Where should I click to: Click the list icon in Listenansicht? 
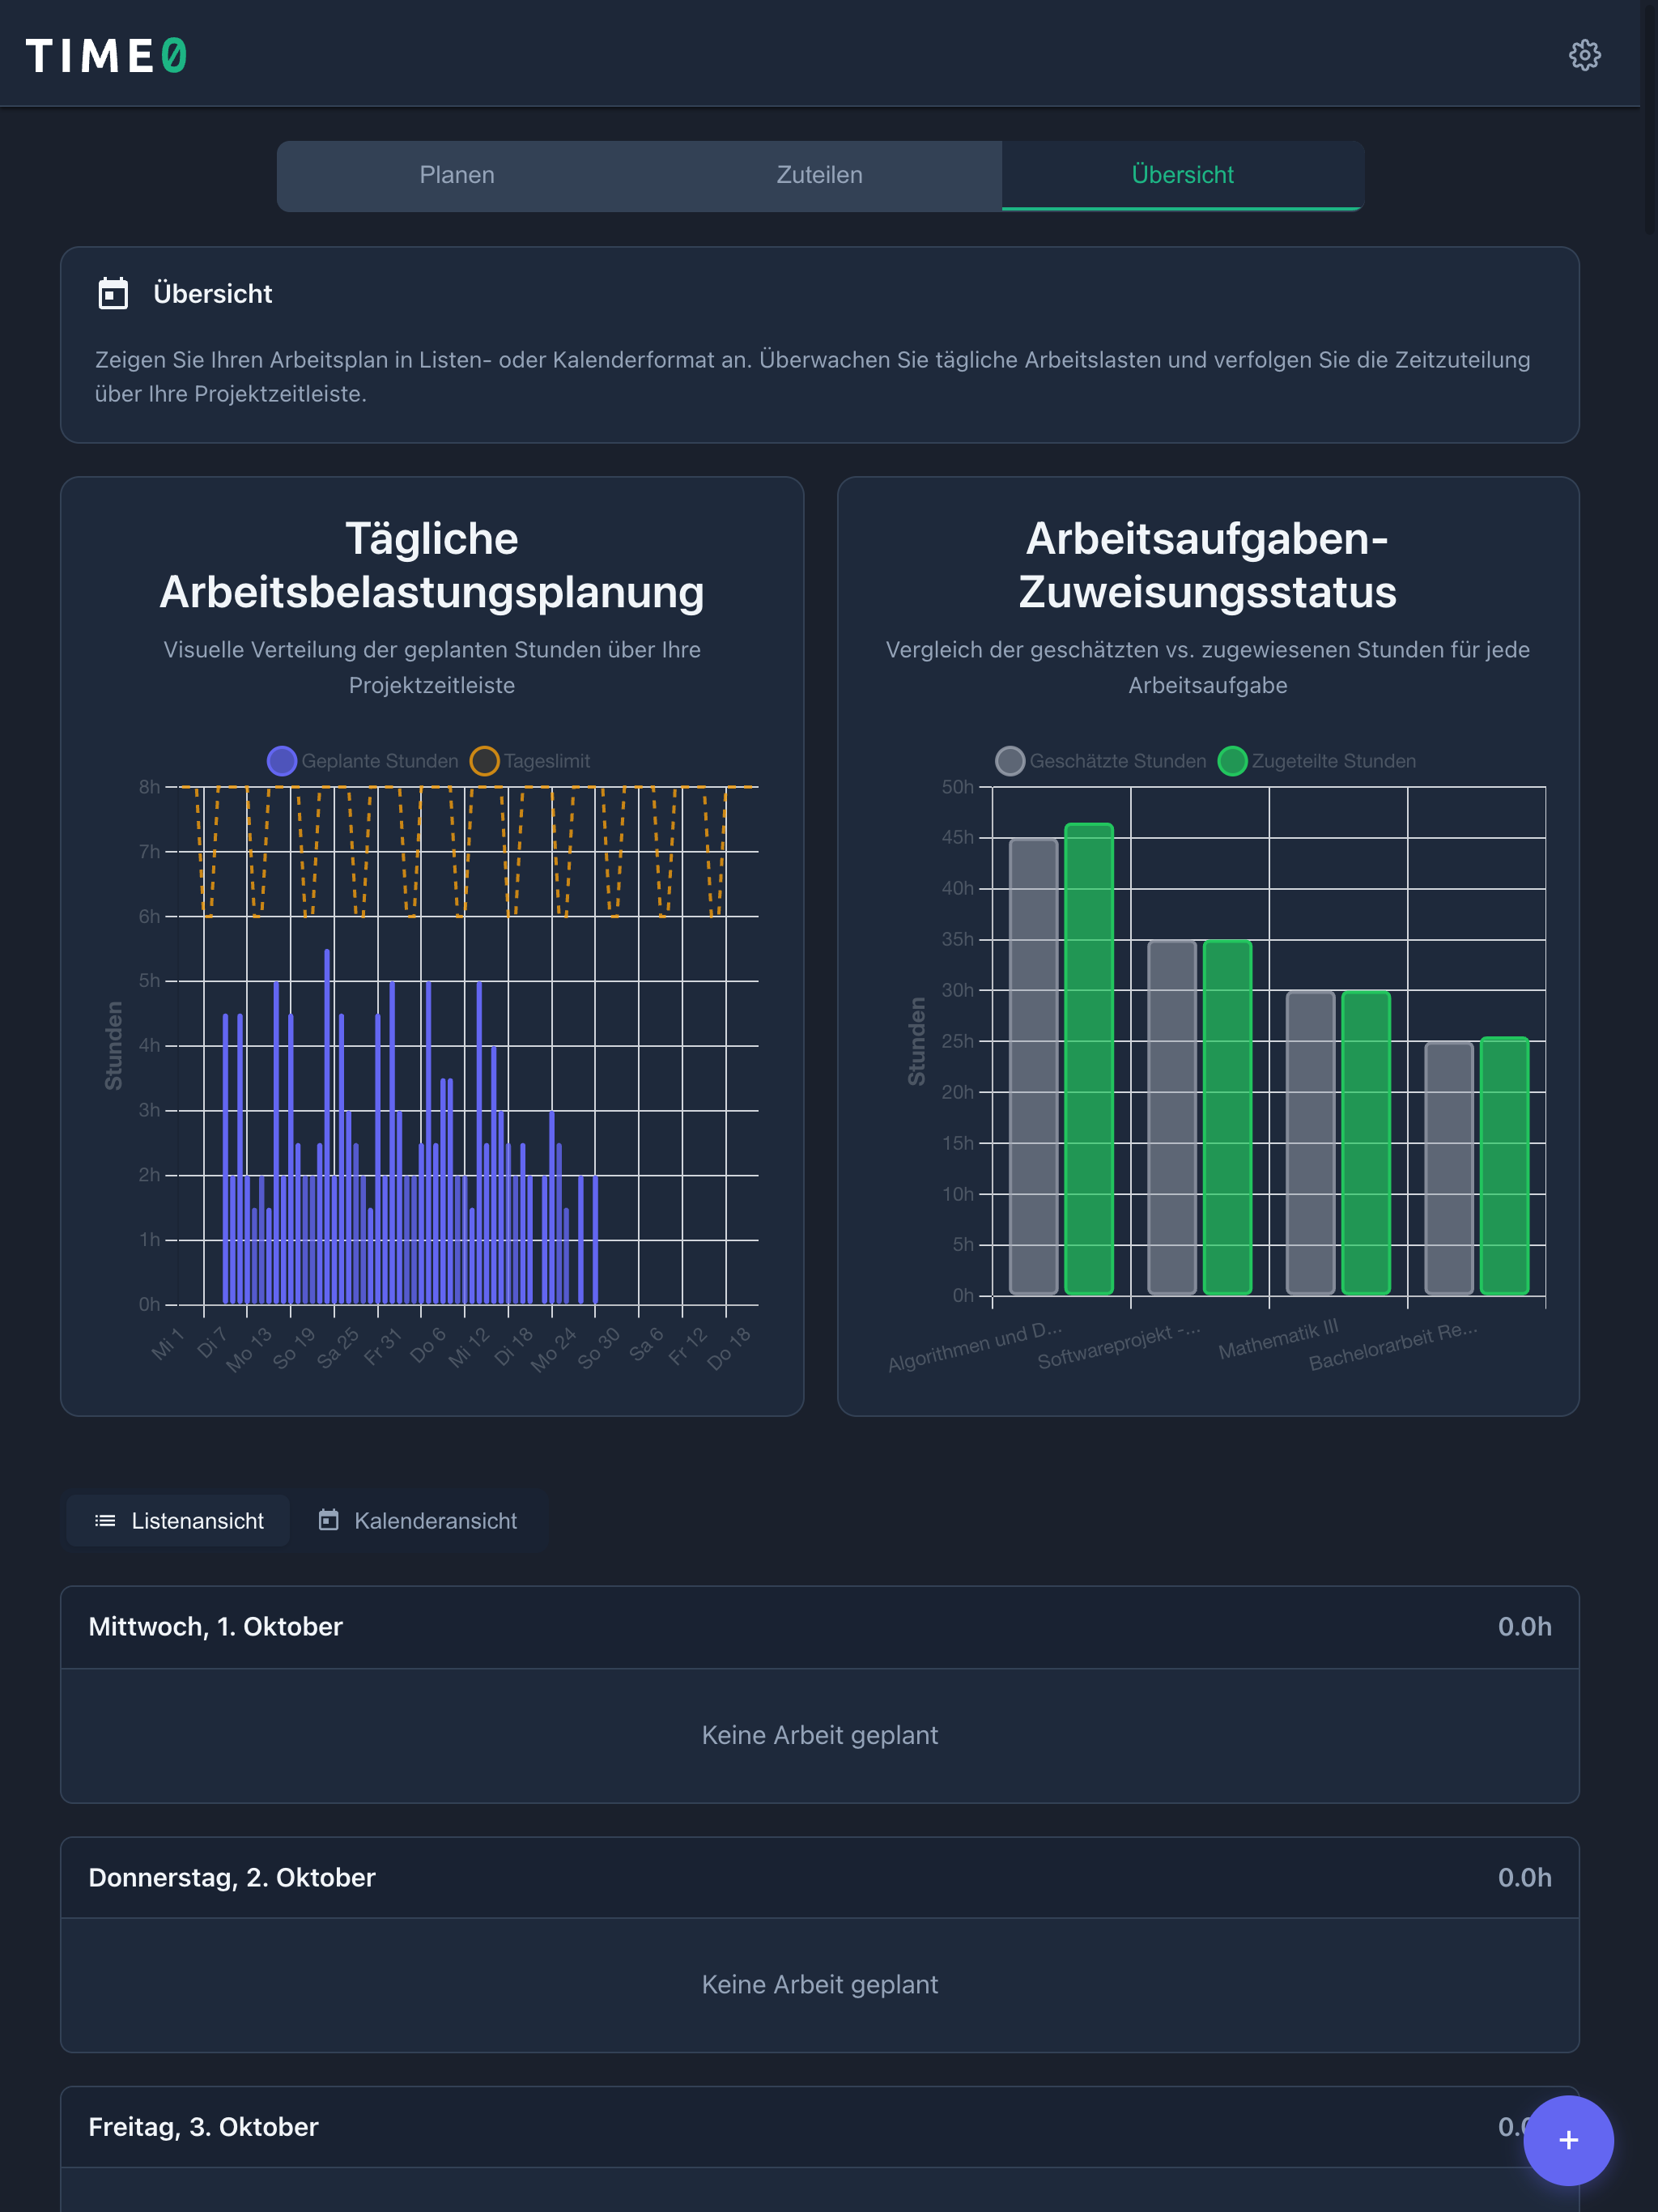tap(105, 1521)
